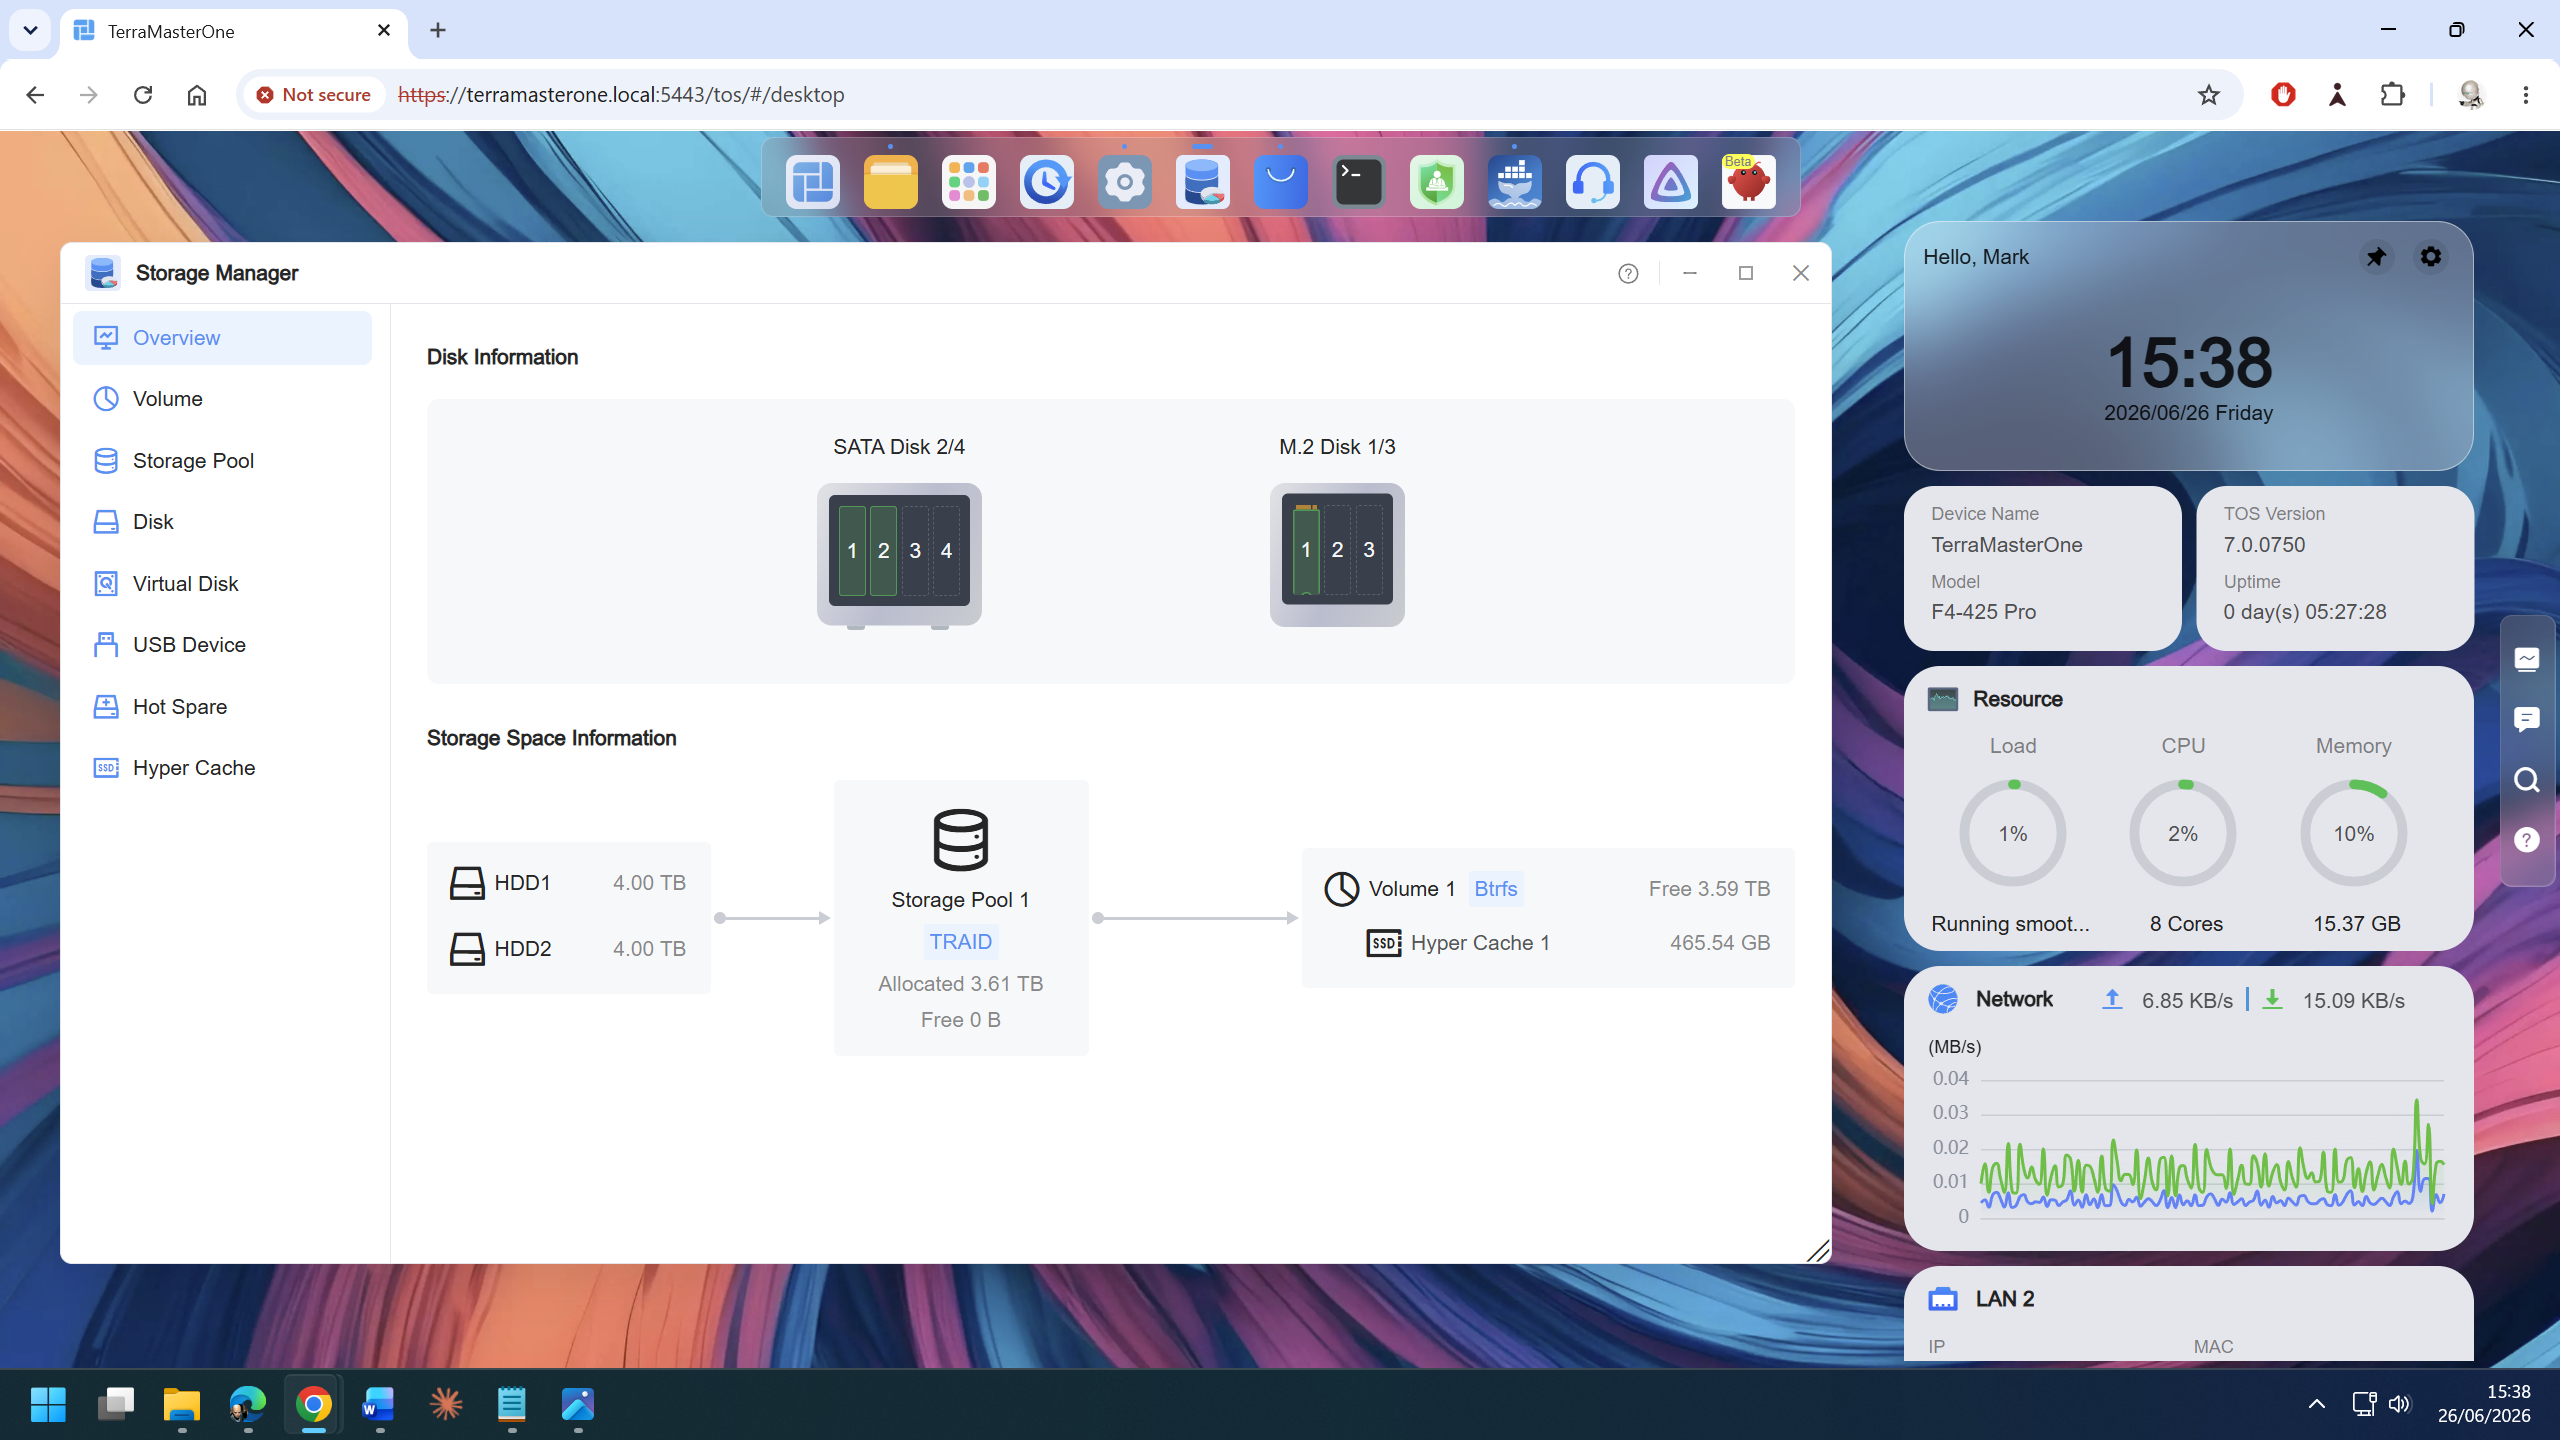Click the Not secure site info chip
2560x1440 pixels.
pyautogui.click(x=314, y=95)
